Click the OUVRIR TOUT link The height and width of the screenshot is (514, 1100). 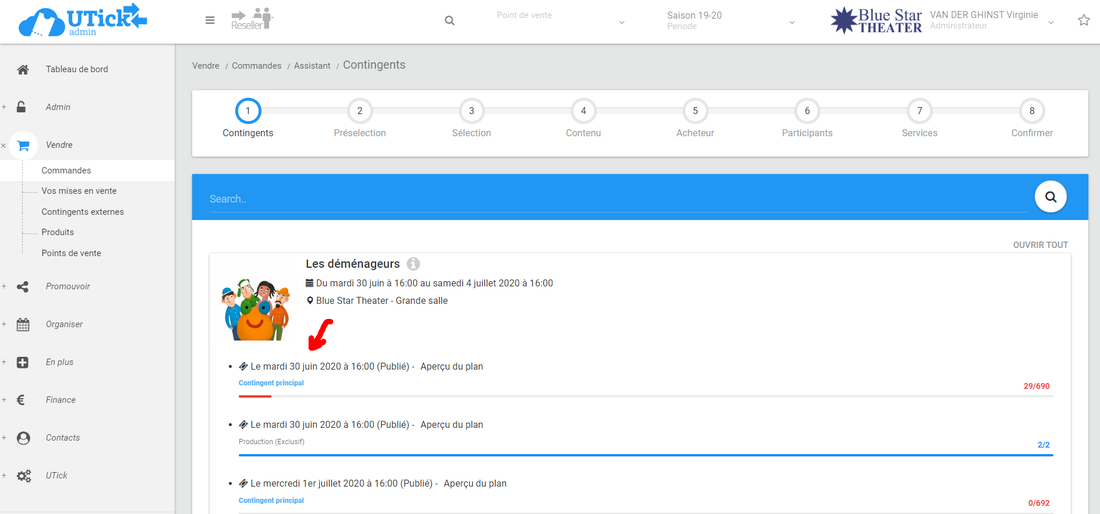pyautogui.click(x=1040, y=245)
